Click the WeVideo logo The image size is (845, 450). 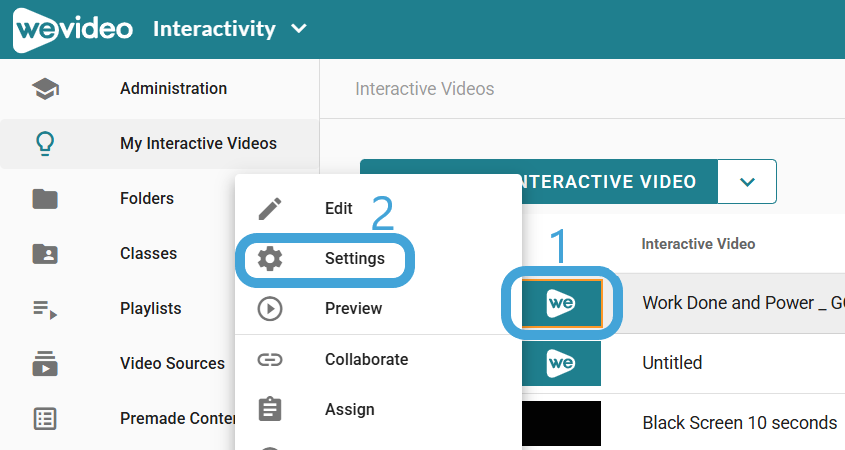tap(73, 29)
